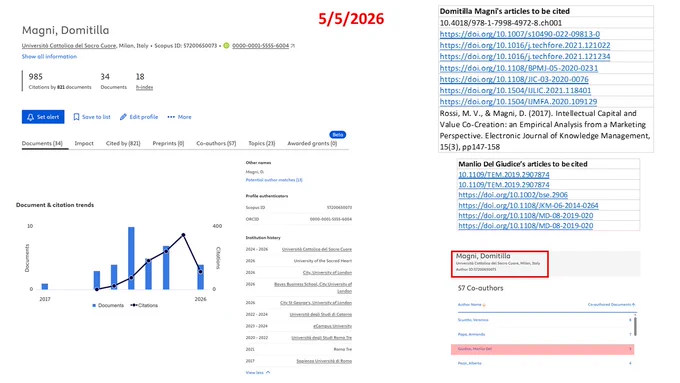
Task: Click external-link icon beside ORCID number
Action: point(293,46)
